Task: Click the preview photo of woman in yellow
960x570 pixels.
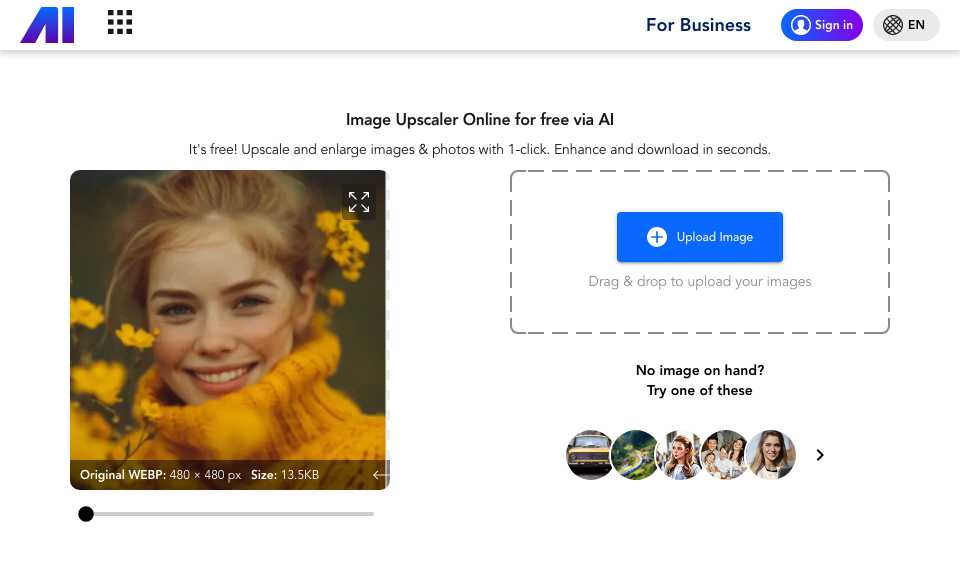Action: (x=230, y=329)
